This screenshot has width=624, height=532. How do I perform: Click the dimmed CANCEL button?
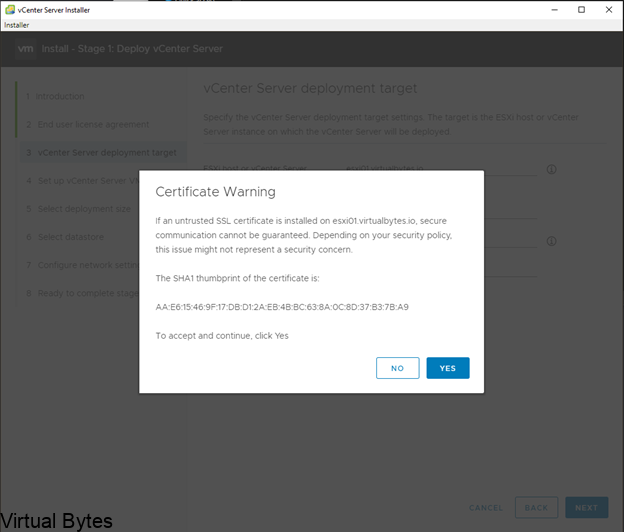pos(486,508)
